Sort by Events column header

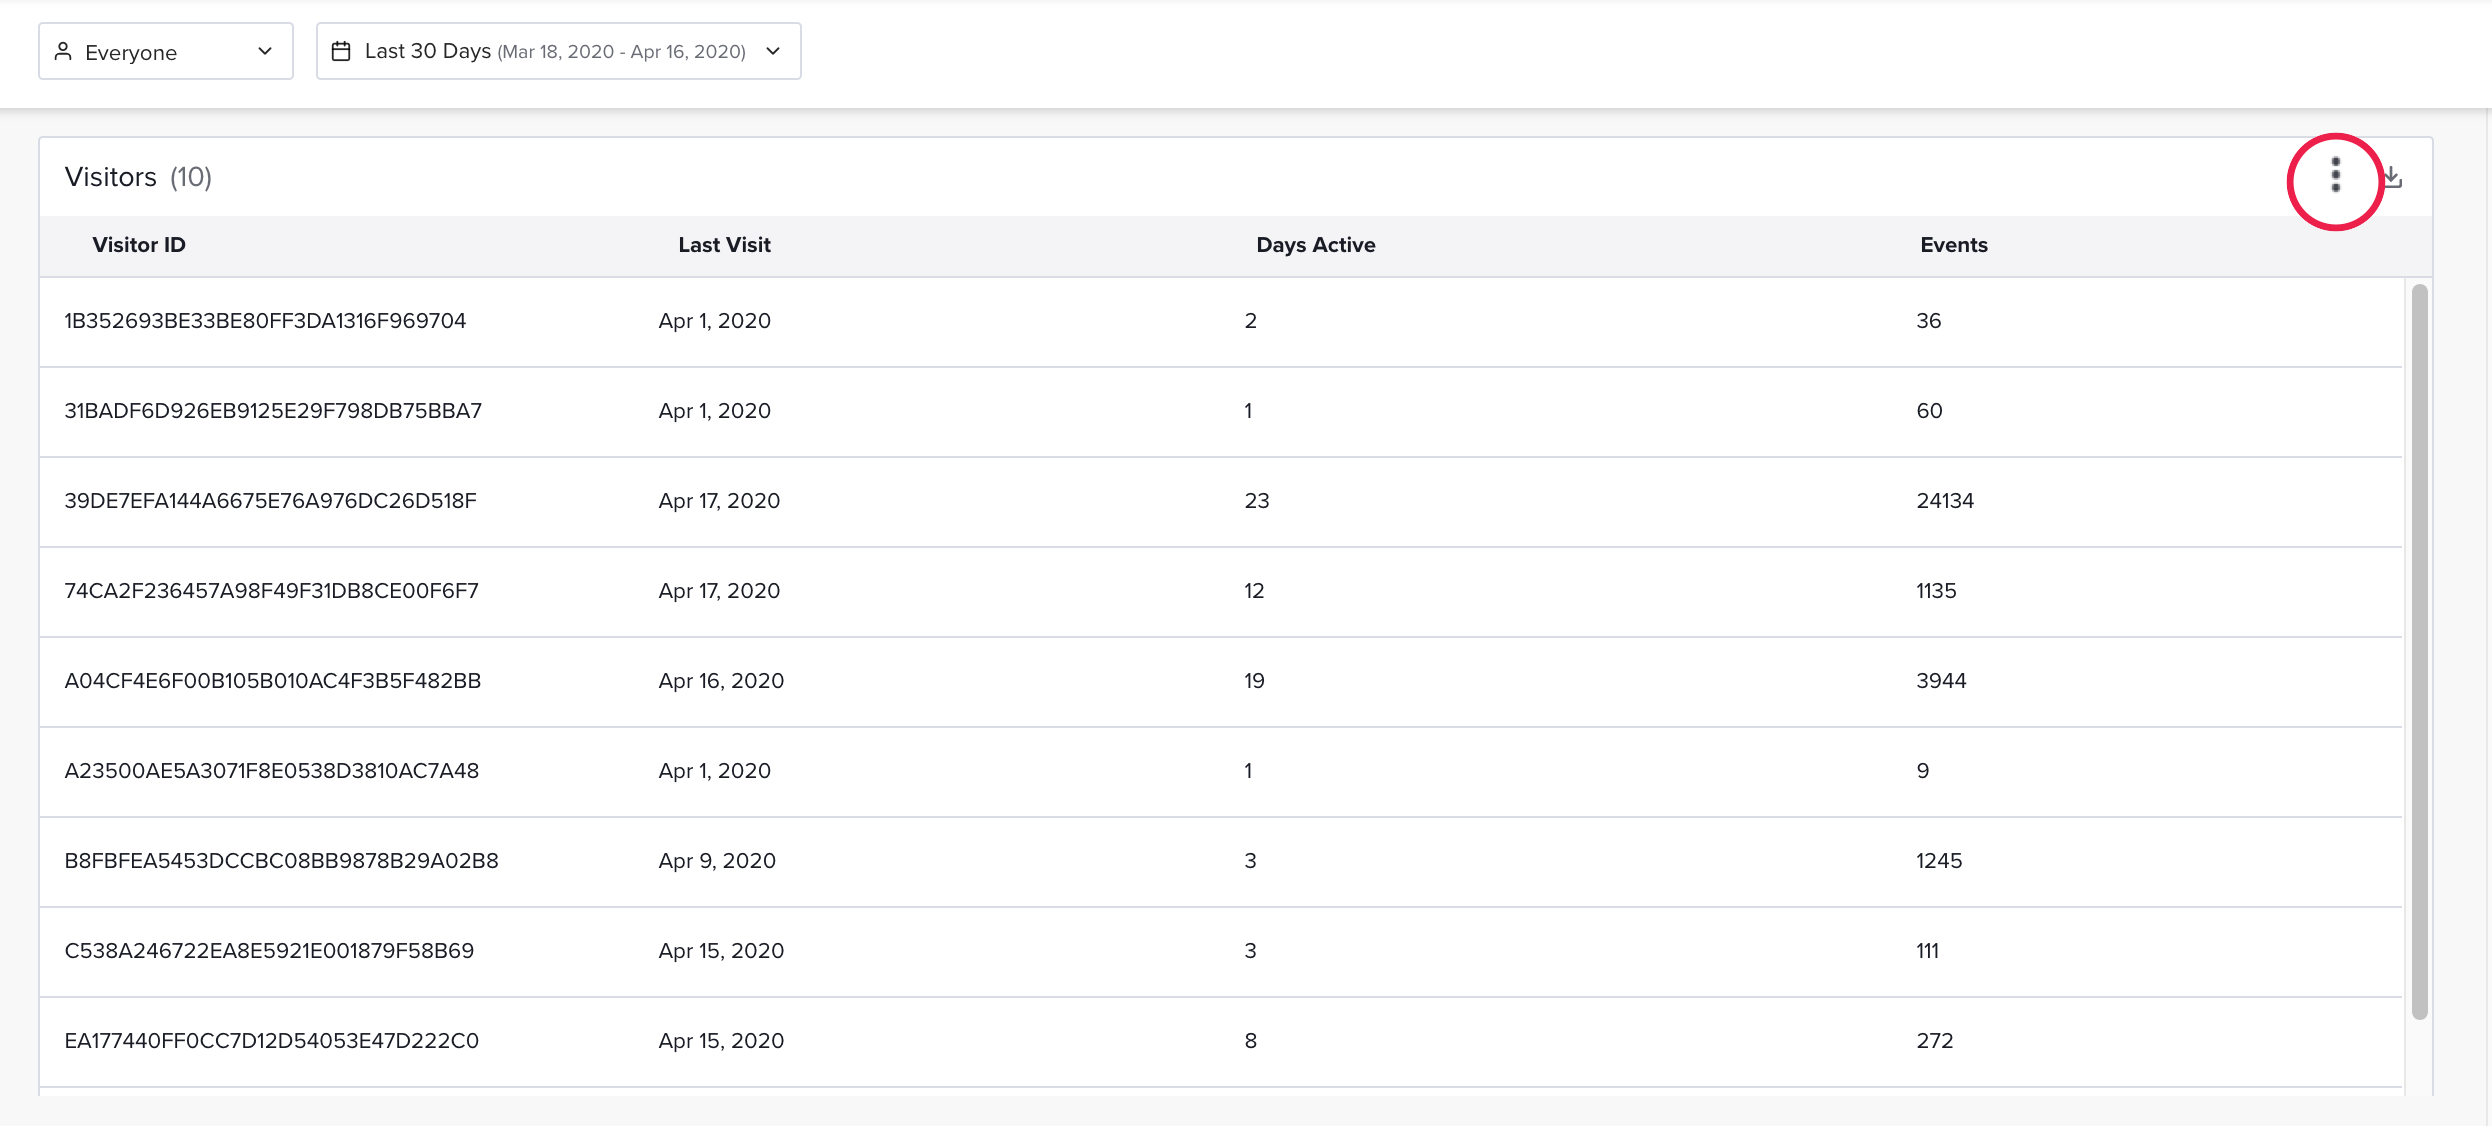point(1954,245)
